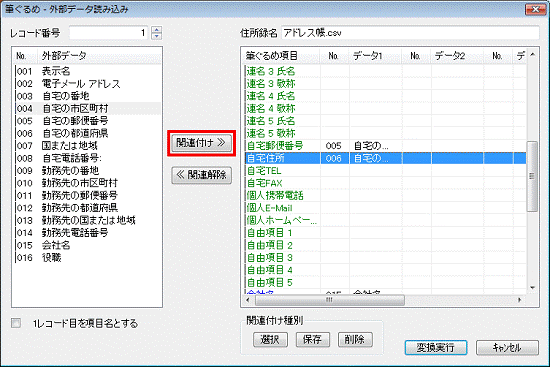Click vertical scrollbar up arrow
This screenshot has width=550, height=367.
click(532, 54)
